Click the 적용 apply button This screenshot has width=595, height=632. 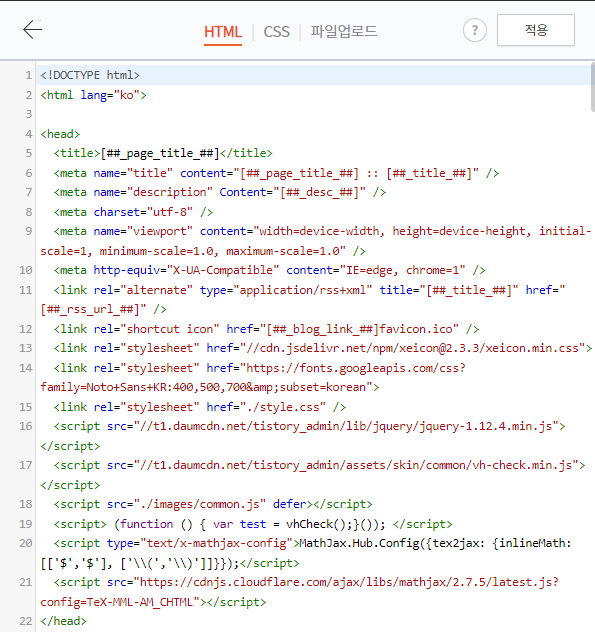coord(536,30)
